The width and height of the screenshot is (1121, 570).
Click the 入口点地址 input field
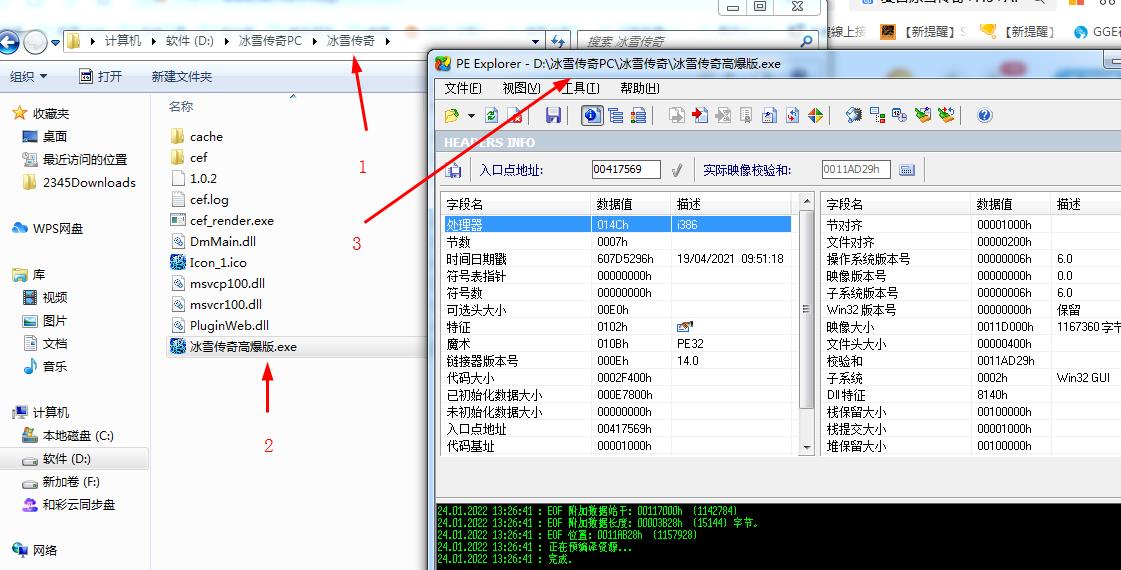pyautogui.click(x=626, y=170)
